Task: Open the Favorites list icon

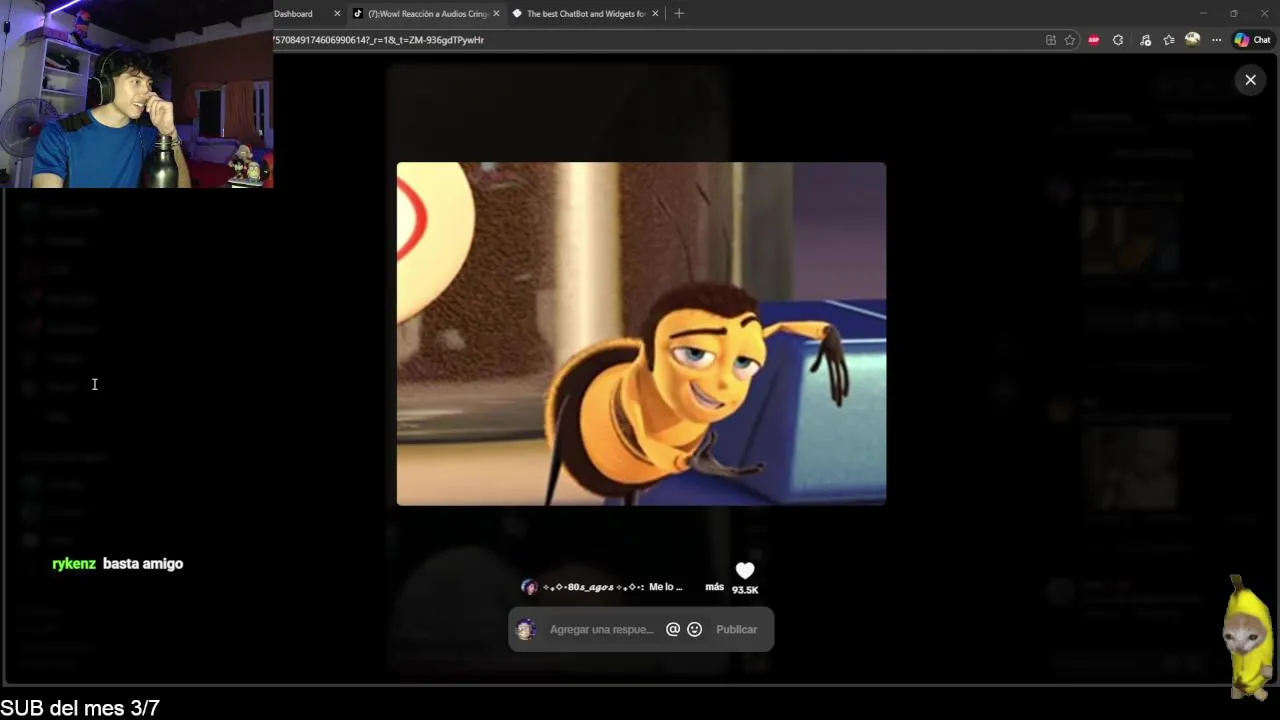Action: [1169, 40]
